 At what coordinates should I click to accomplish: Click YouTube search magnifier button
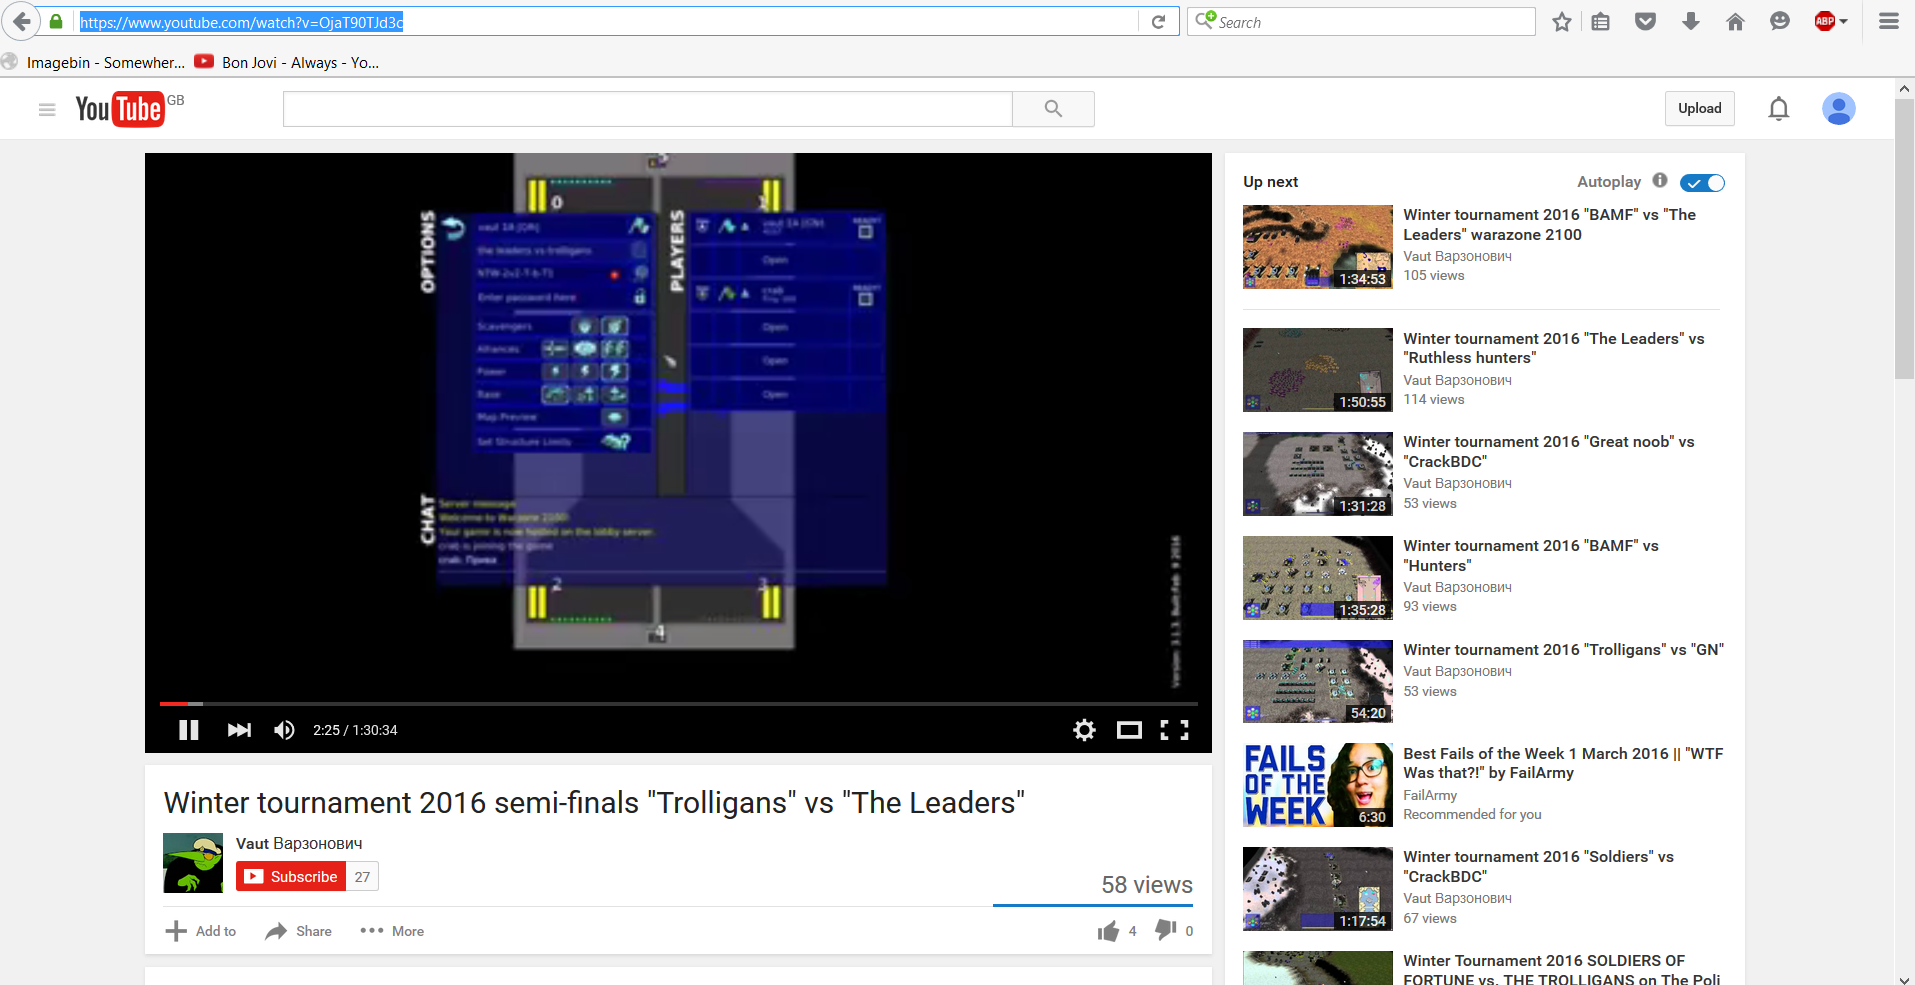point(1053,109)
